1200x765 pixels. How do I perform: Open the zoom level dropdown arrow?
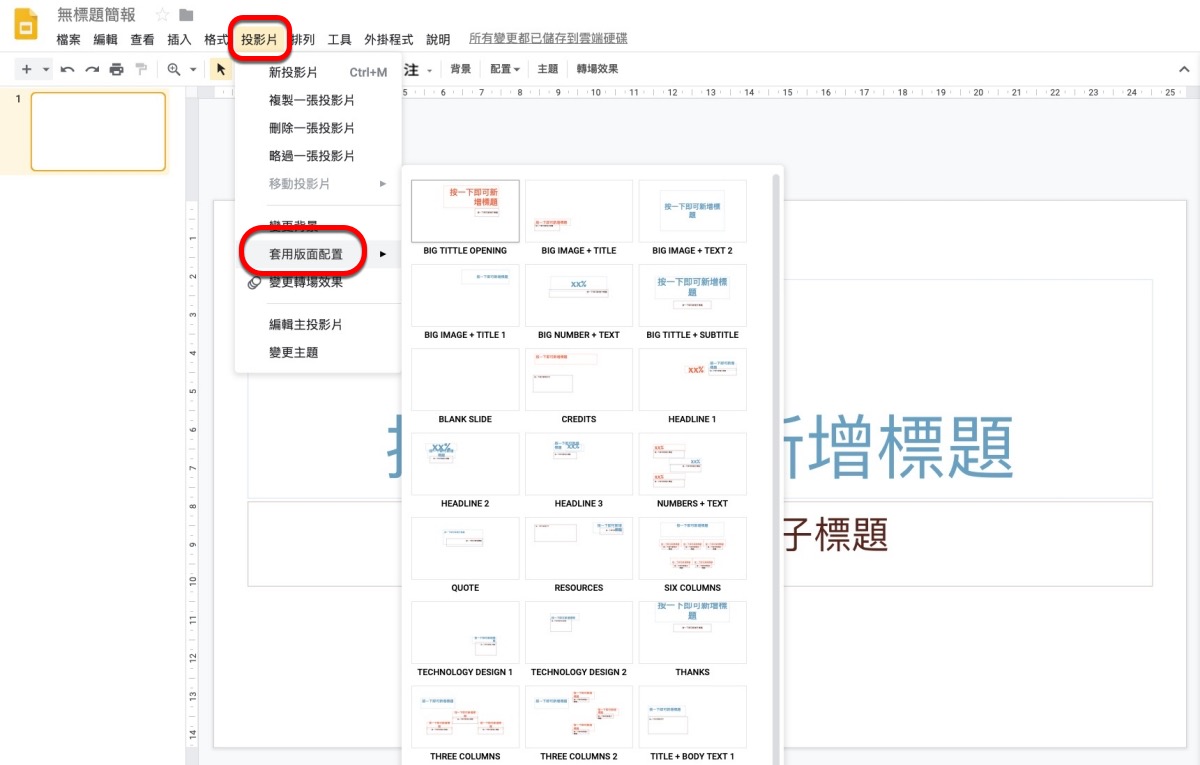tap(193, 69)
